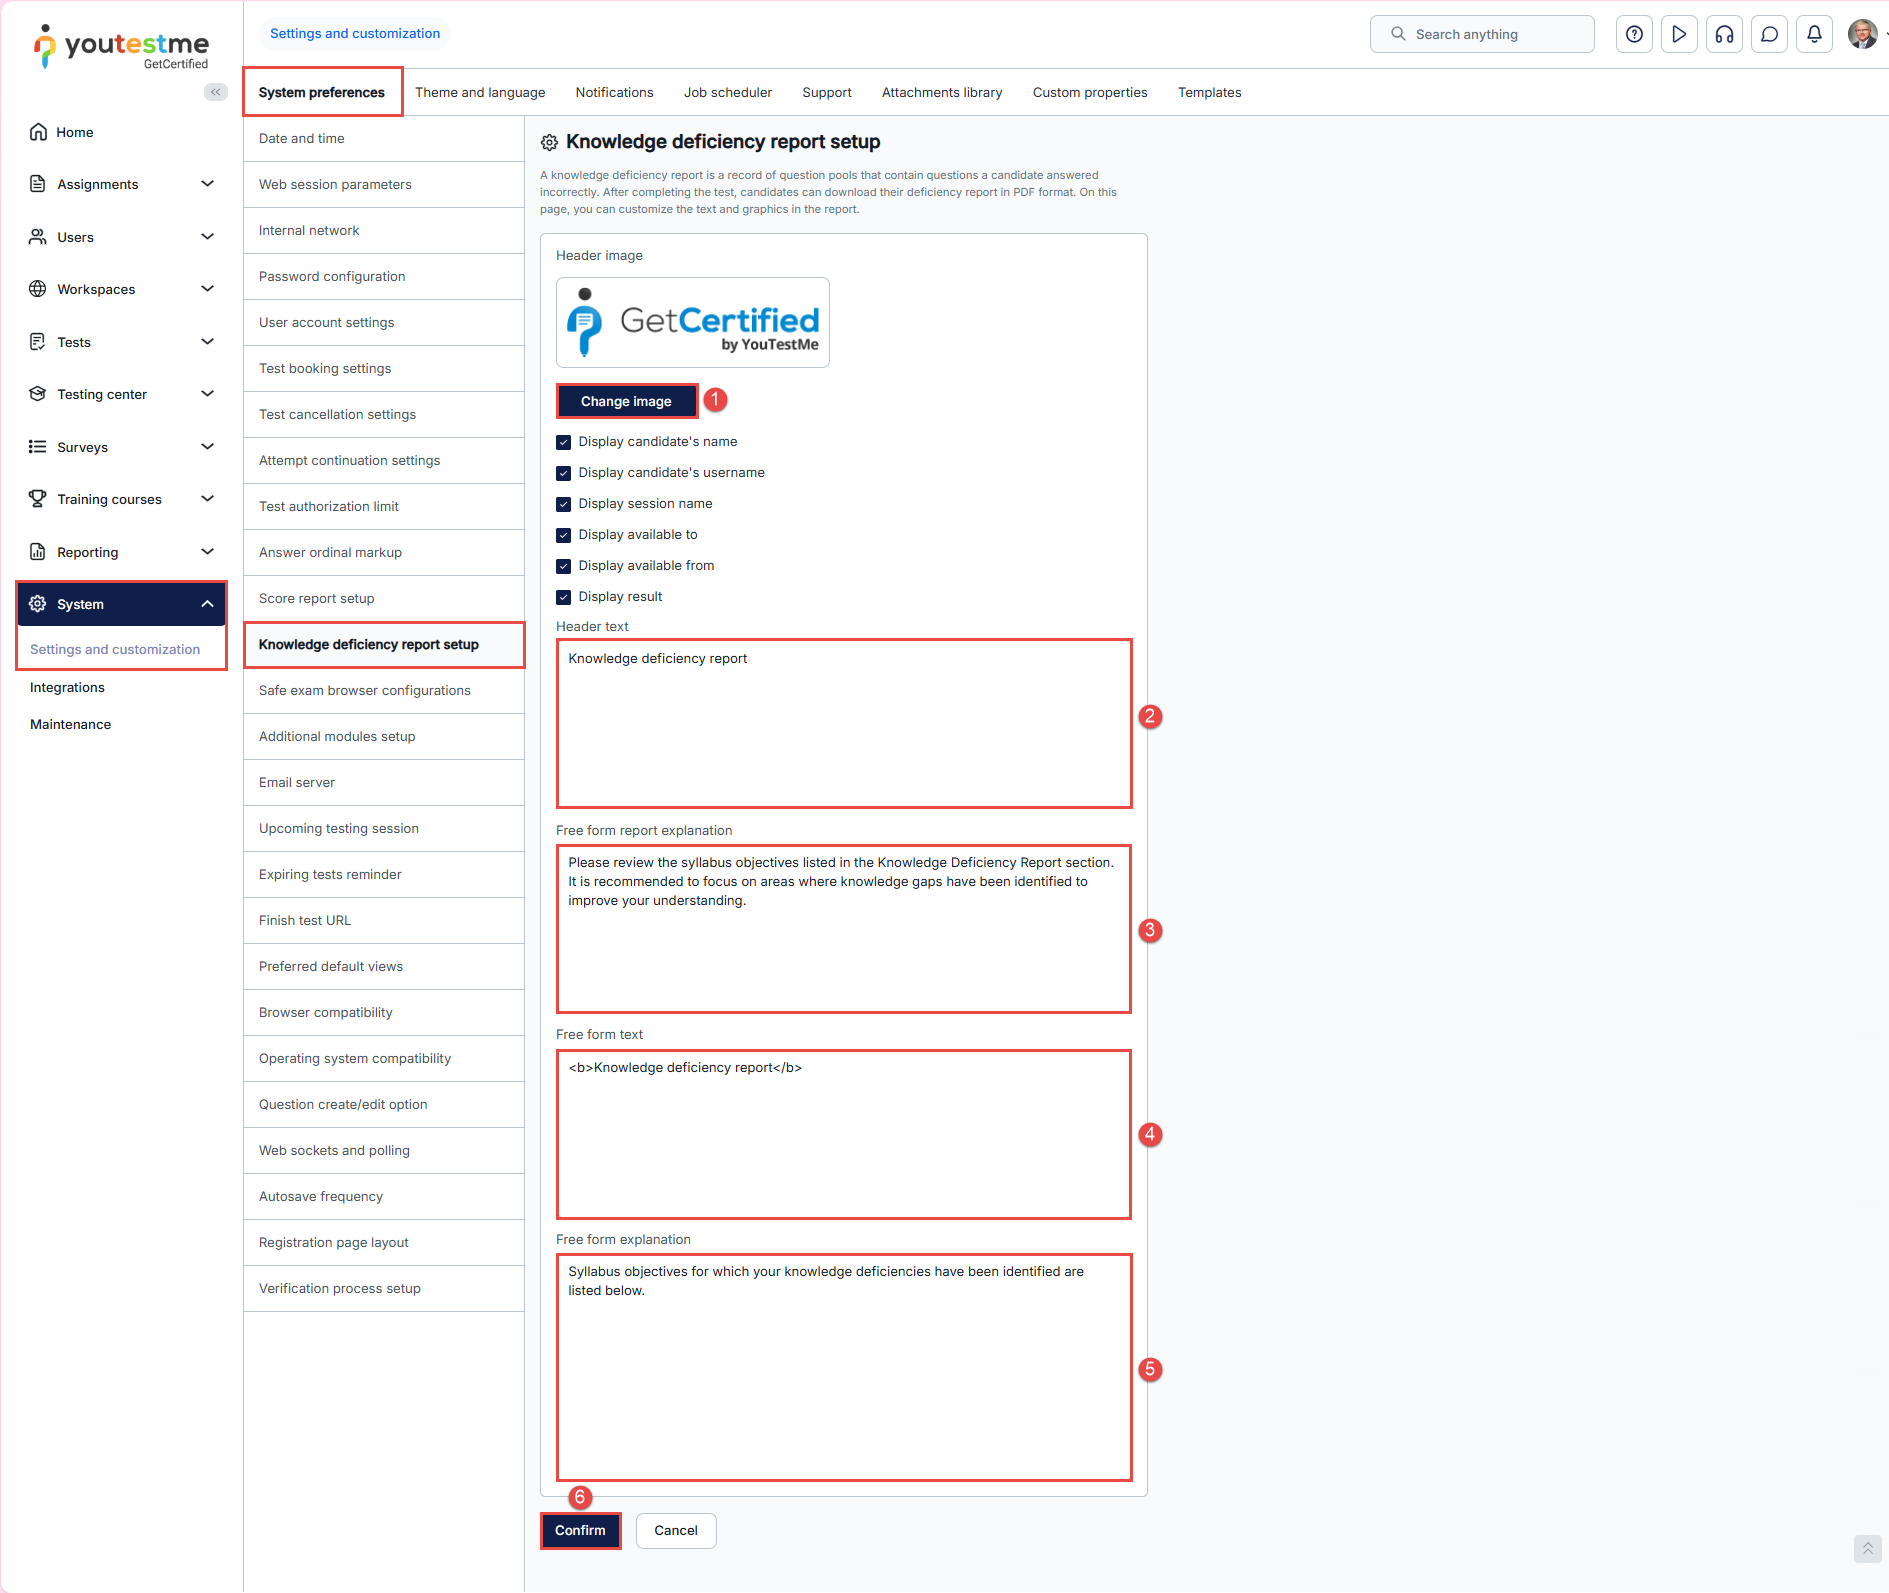Disable Display result checkbox

click(564, 597)
